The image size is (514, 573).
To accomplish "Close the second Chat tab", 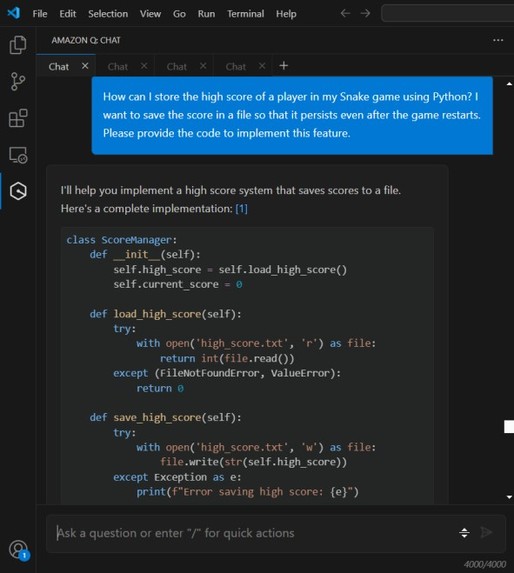I will pos(144,66).
